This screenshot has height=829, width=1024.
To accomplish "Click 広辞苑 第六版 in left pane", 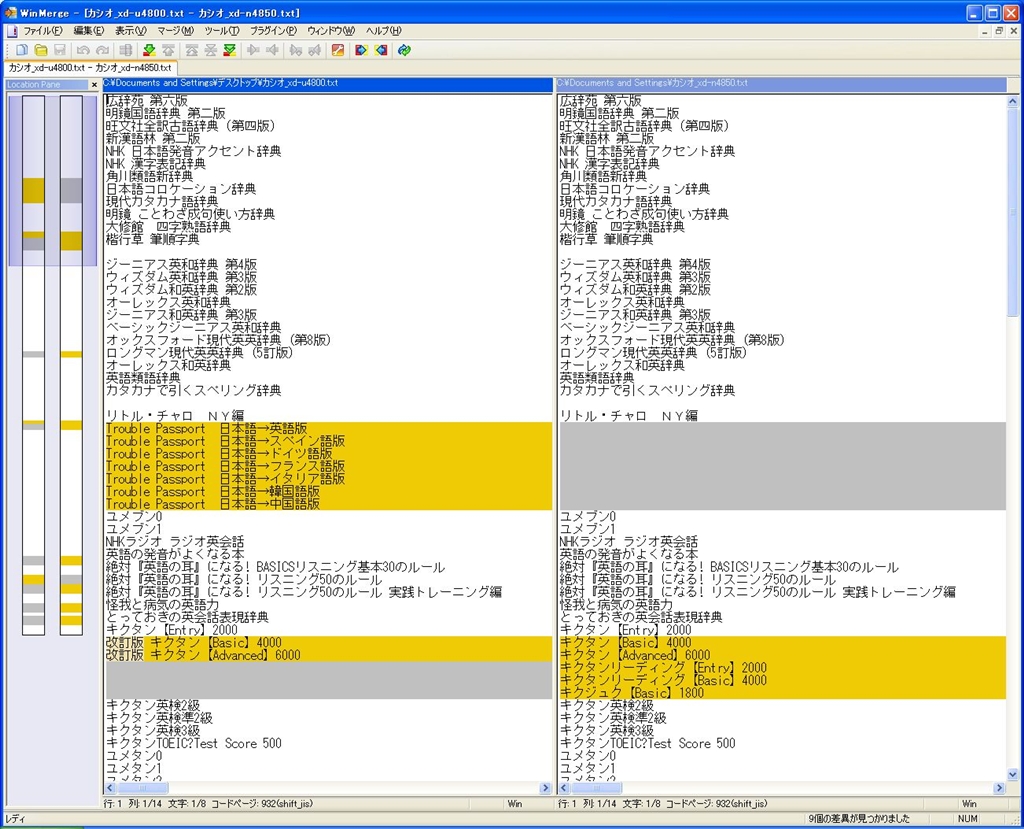I will pyautogui.click(x=147, y=101).
